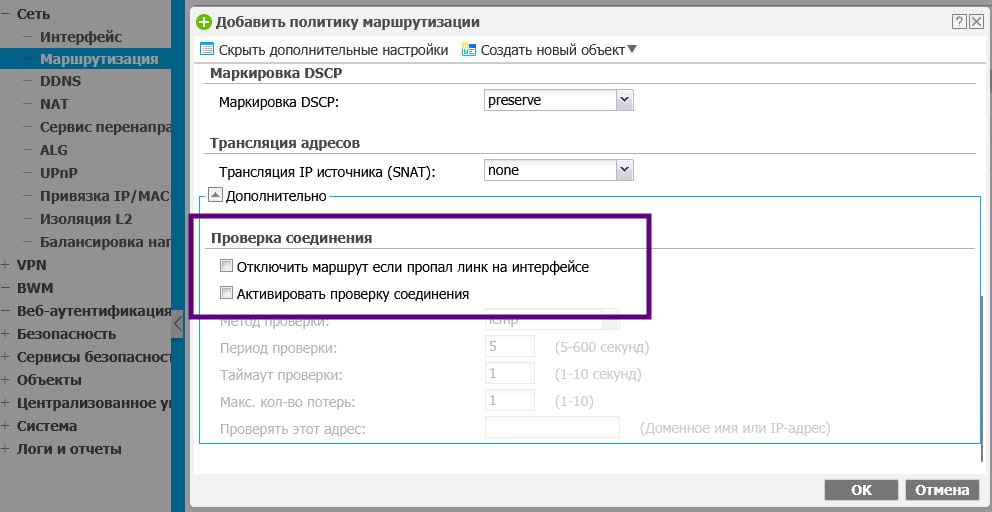
Task: Click the hide advanced settings list icon
Action: 207,49
